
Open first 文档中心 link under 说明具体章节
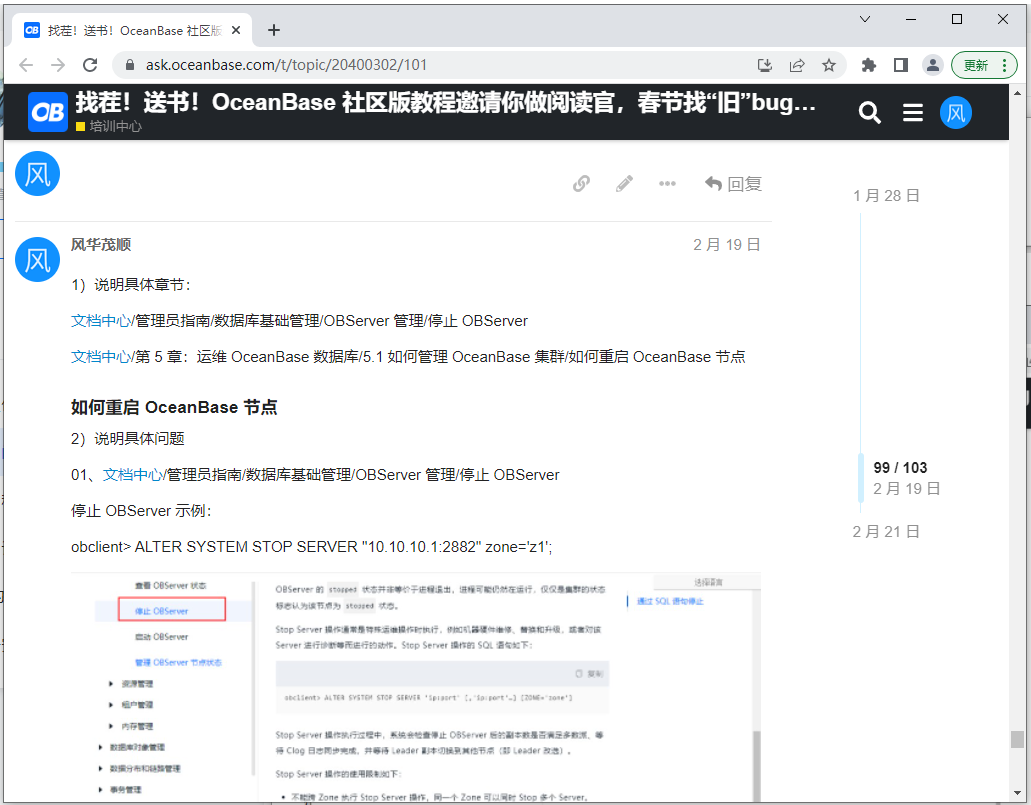pyautogui.click(x=101, y=321)
